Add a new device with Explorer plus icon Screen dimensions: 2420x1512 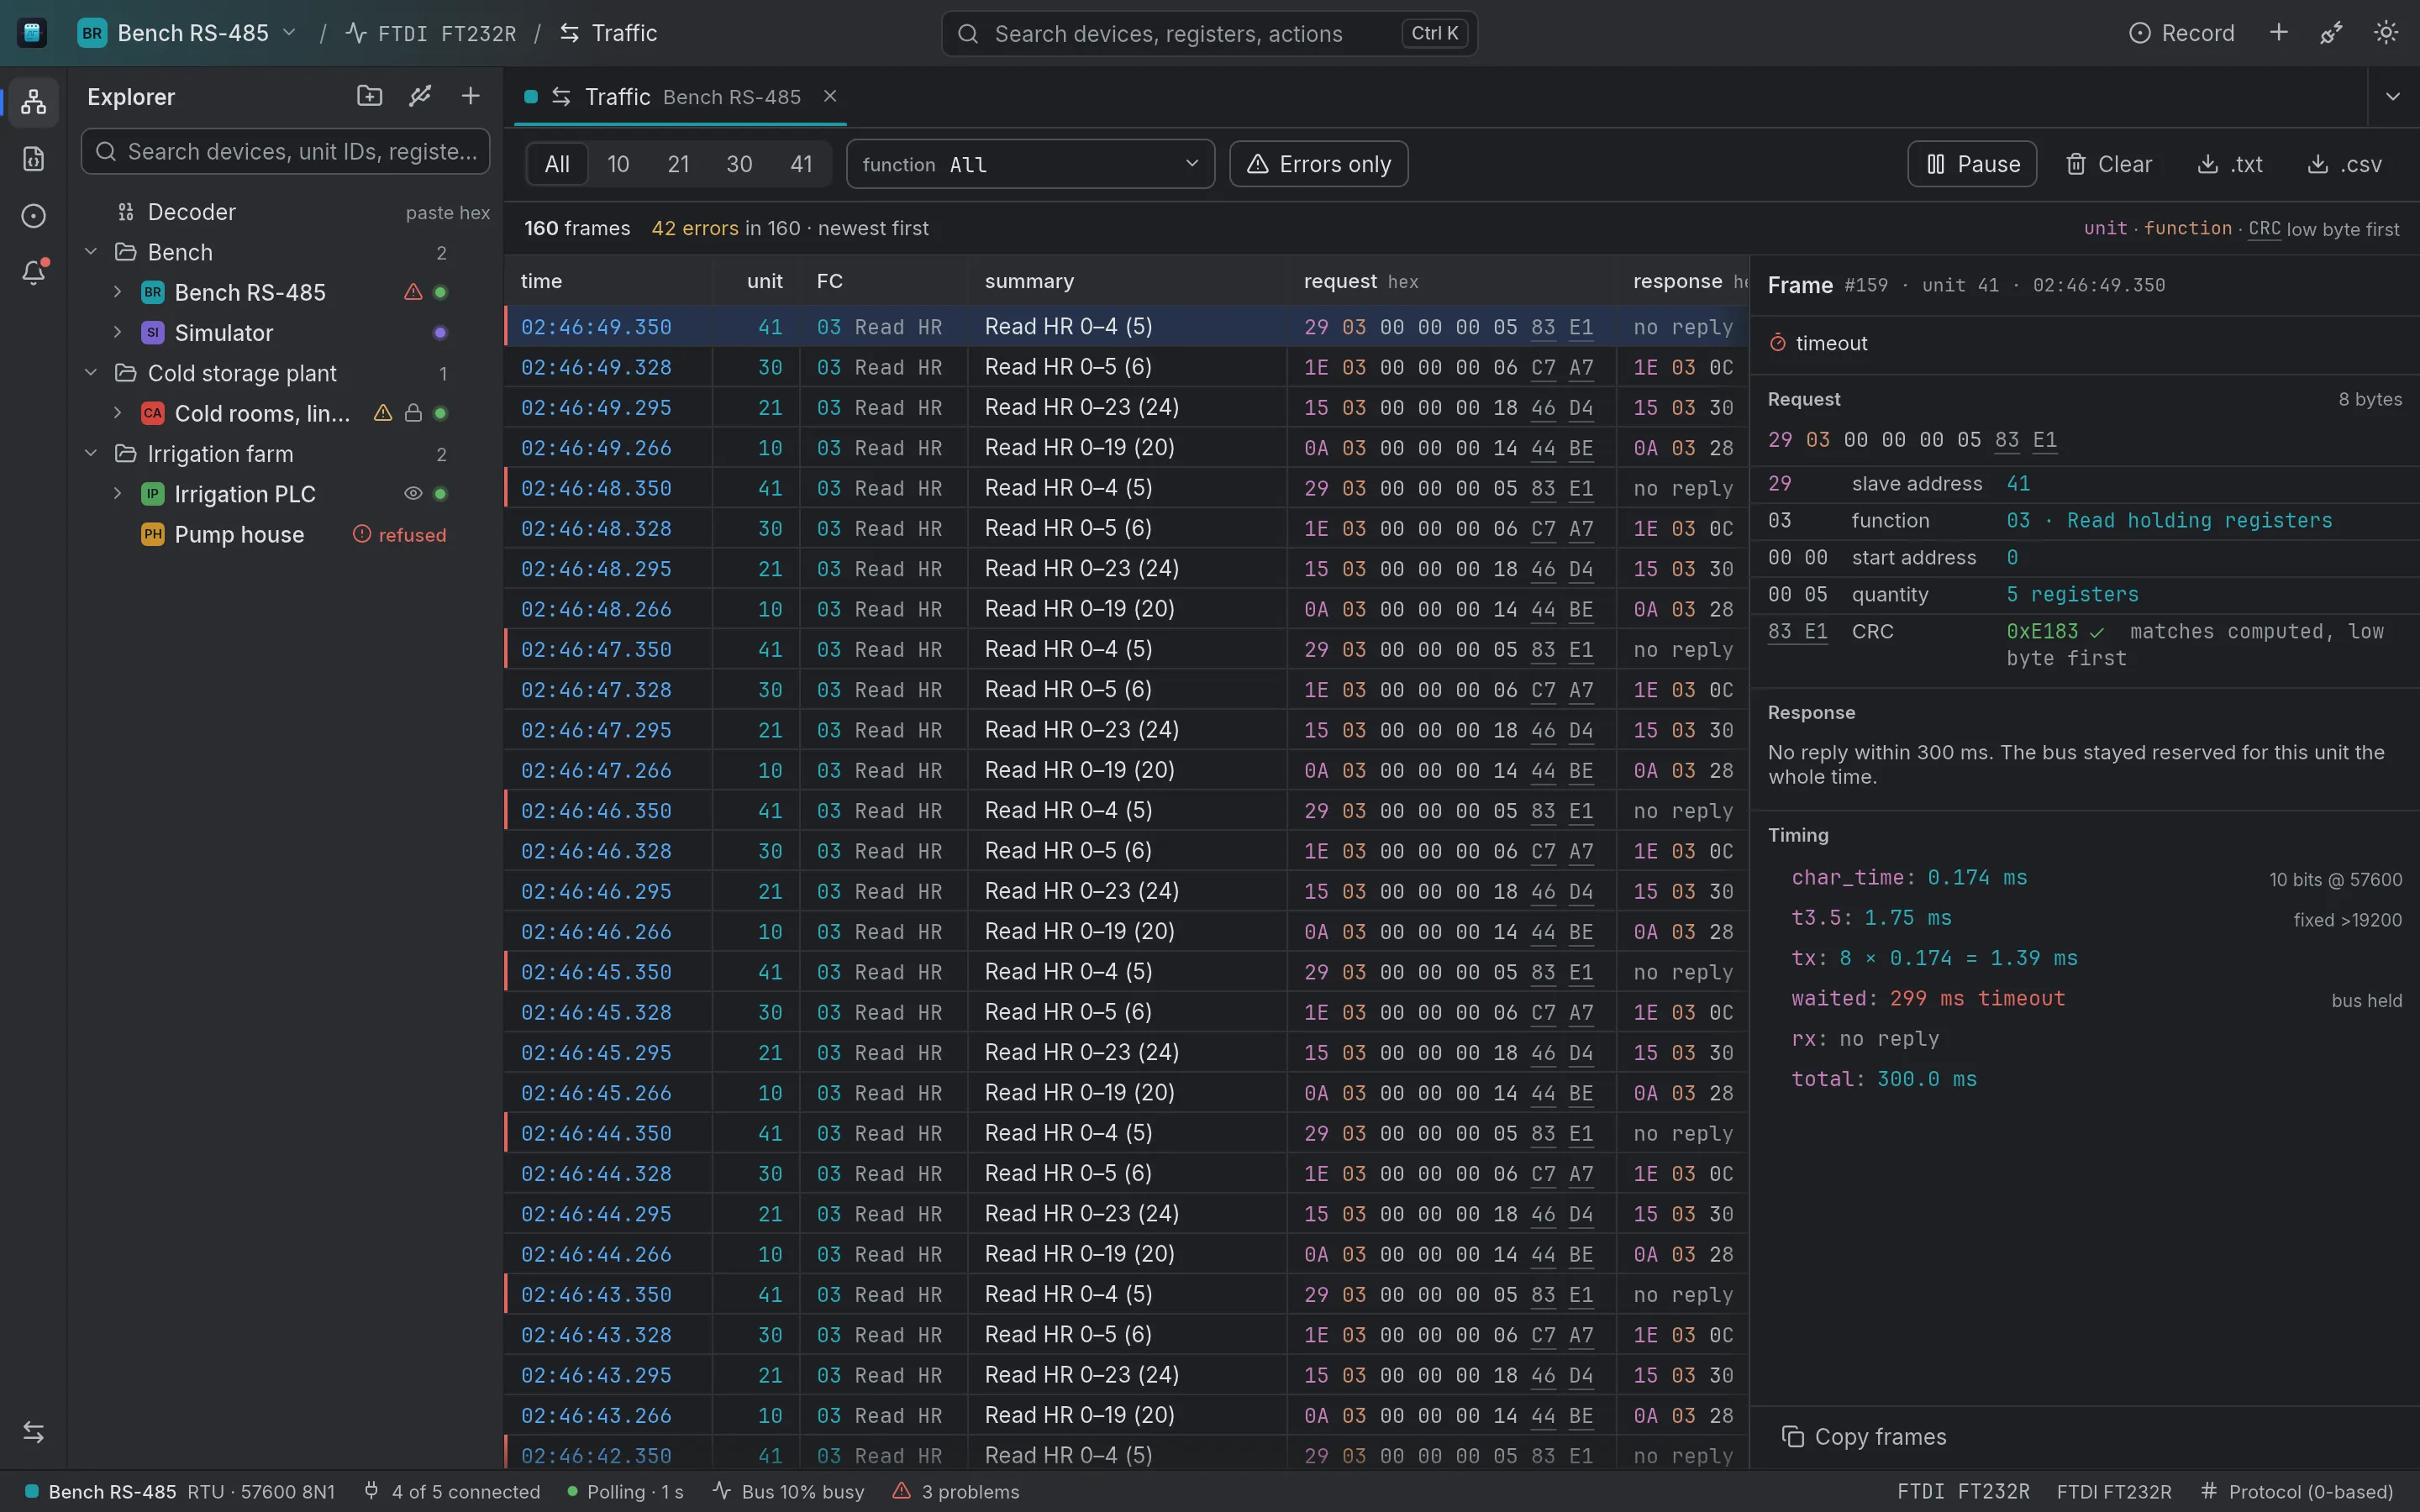[470, 96]
